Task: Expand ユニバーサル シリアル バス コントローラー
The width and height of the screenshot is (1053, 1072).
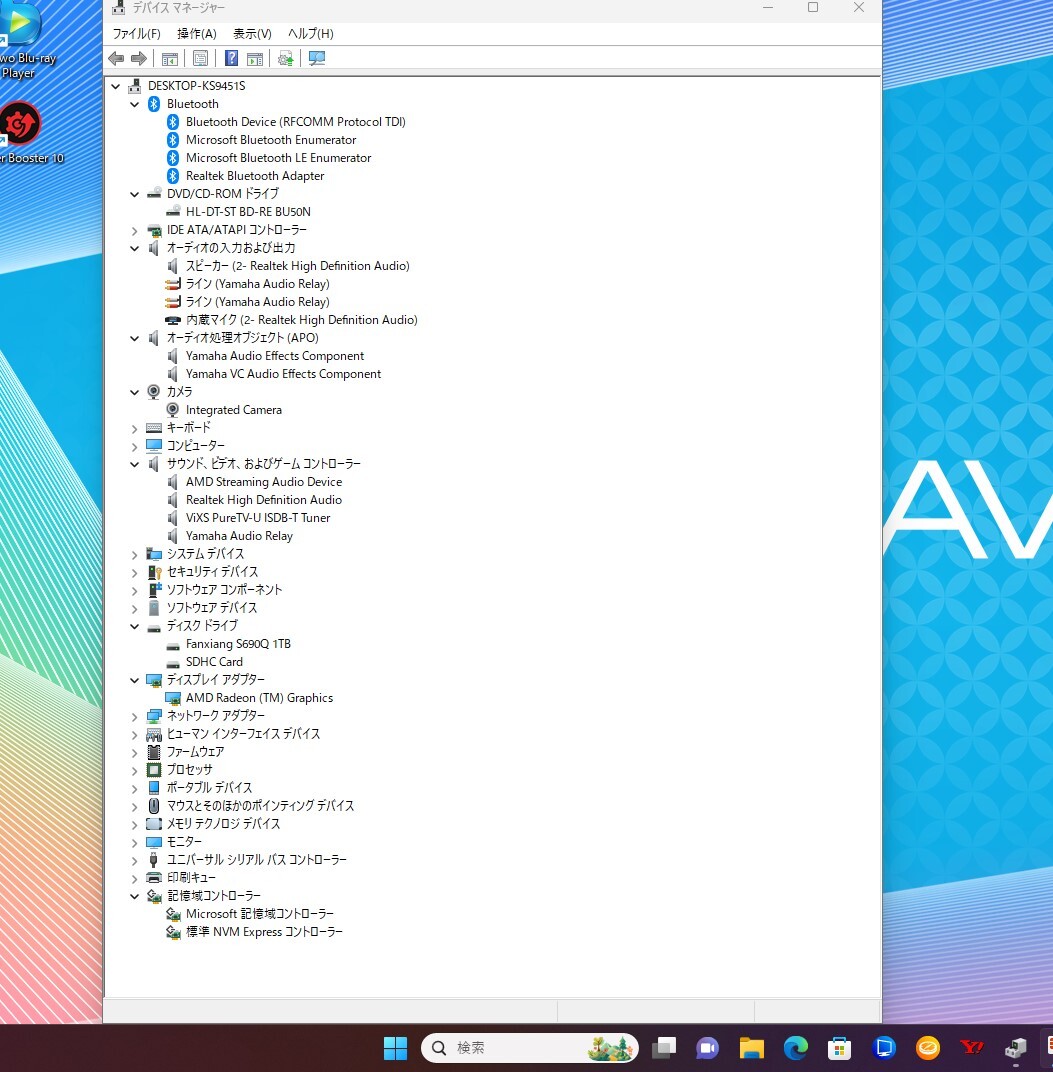Action: tap(135, 861)
